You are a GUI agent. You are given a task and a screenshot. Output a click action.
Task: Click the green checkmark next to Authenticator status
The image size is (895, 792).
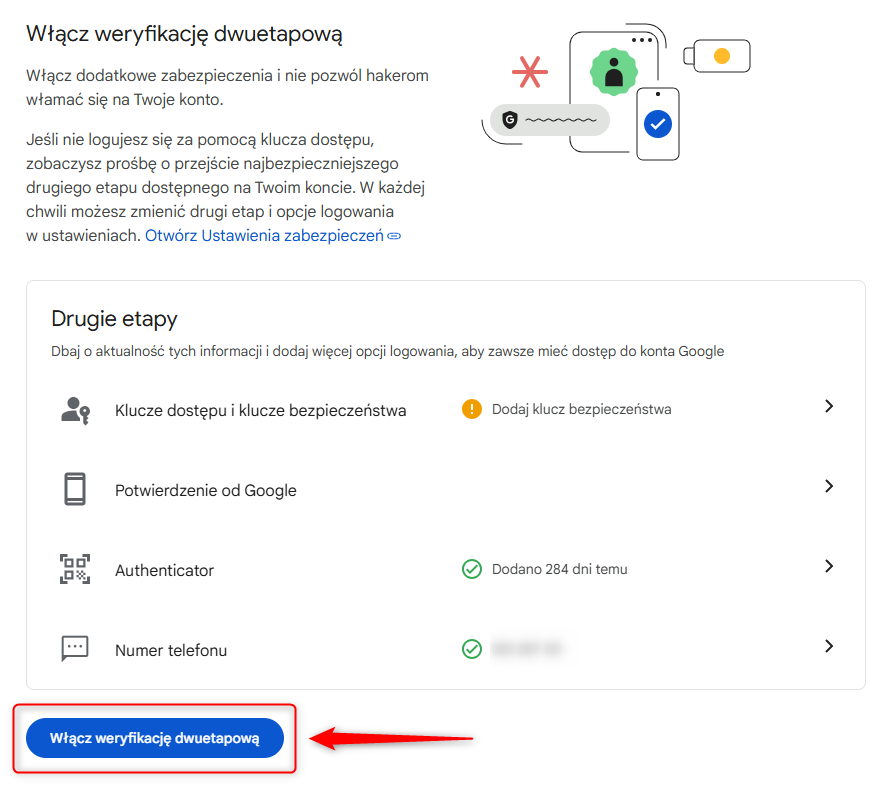(x=471, y=569)
